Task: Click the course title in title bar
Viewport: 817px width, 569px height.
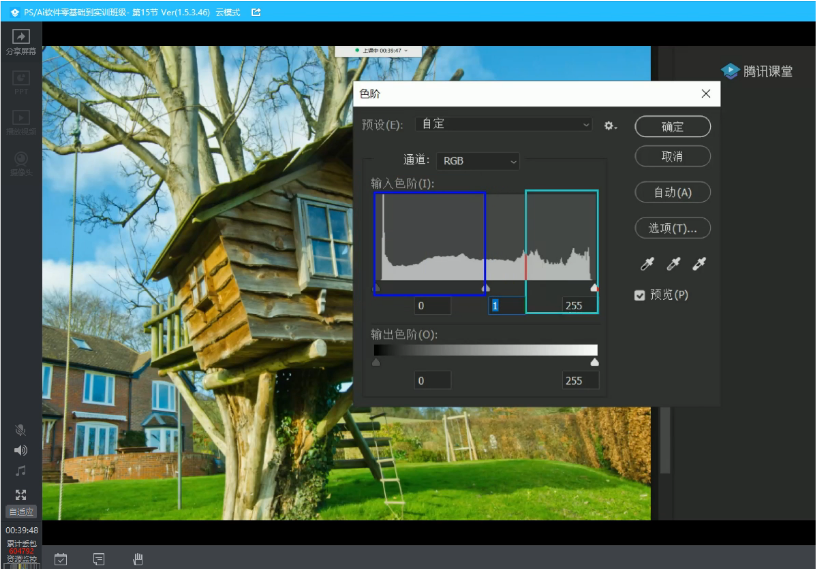Action: [117, 12]
